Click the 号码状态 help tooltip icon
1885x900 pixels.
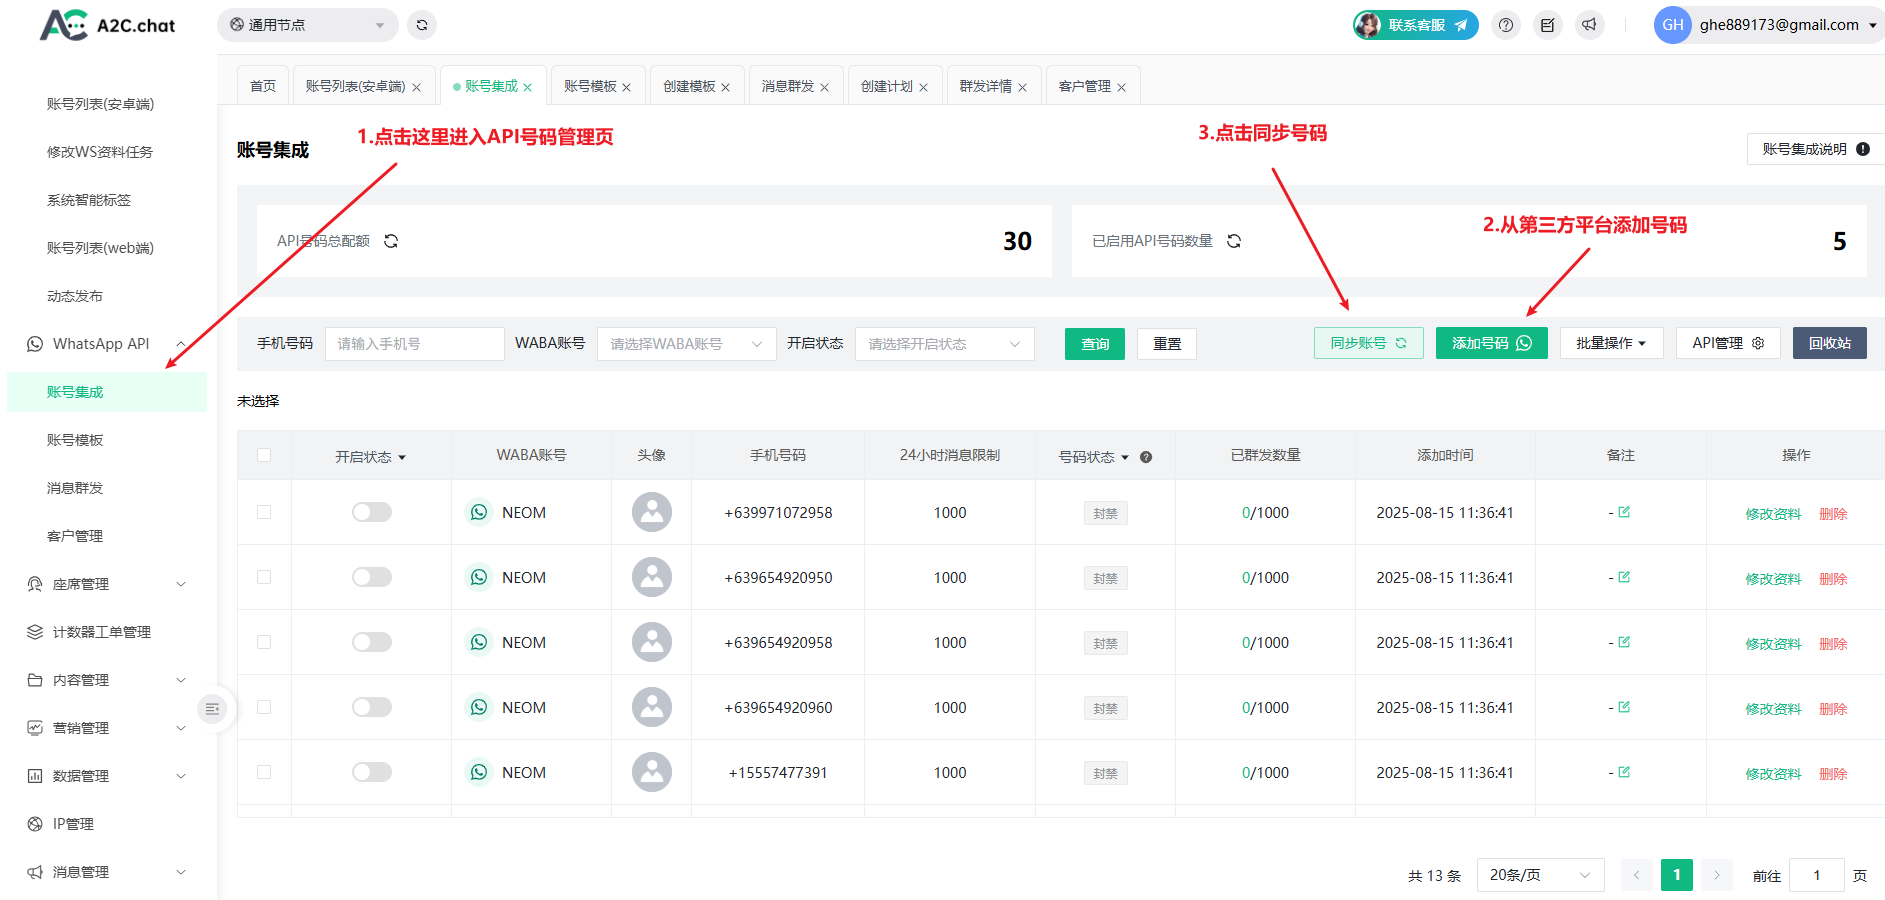point(1146,457)
